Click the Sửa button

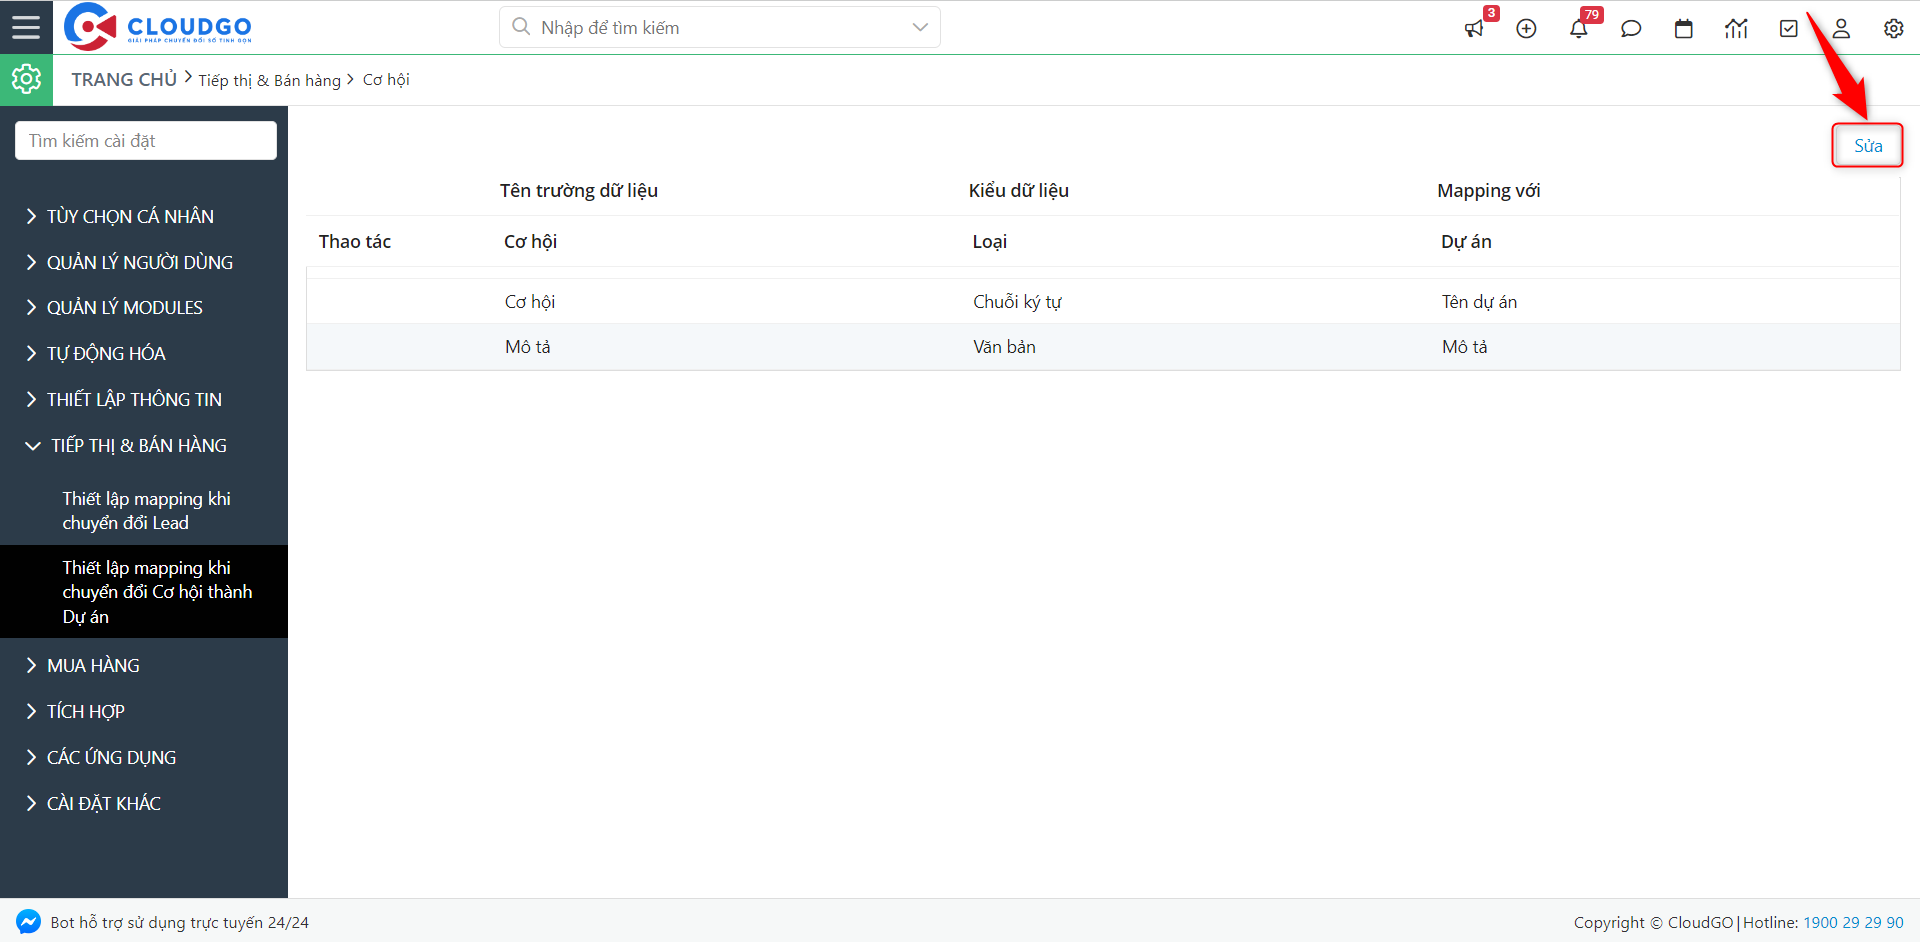(x=1867, y=146)
